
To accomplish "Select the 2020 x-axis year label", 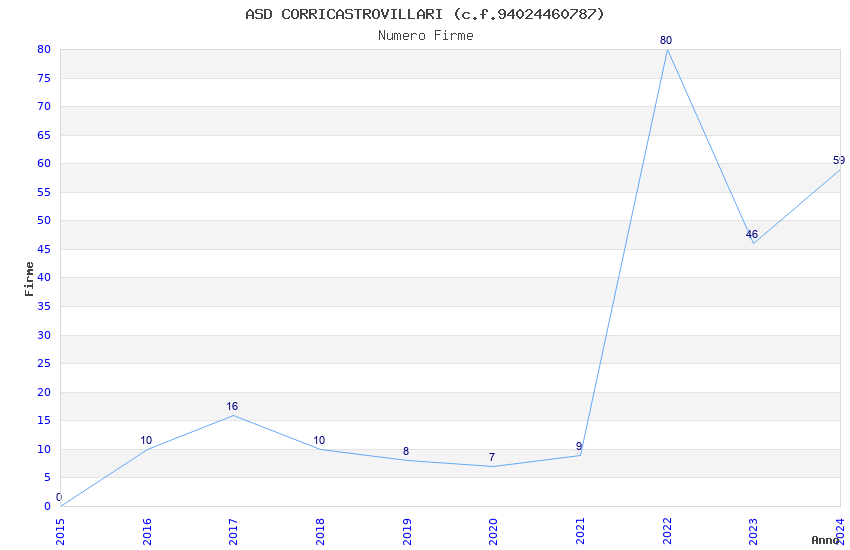I will [x=493, y=532].
